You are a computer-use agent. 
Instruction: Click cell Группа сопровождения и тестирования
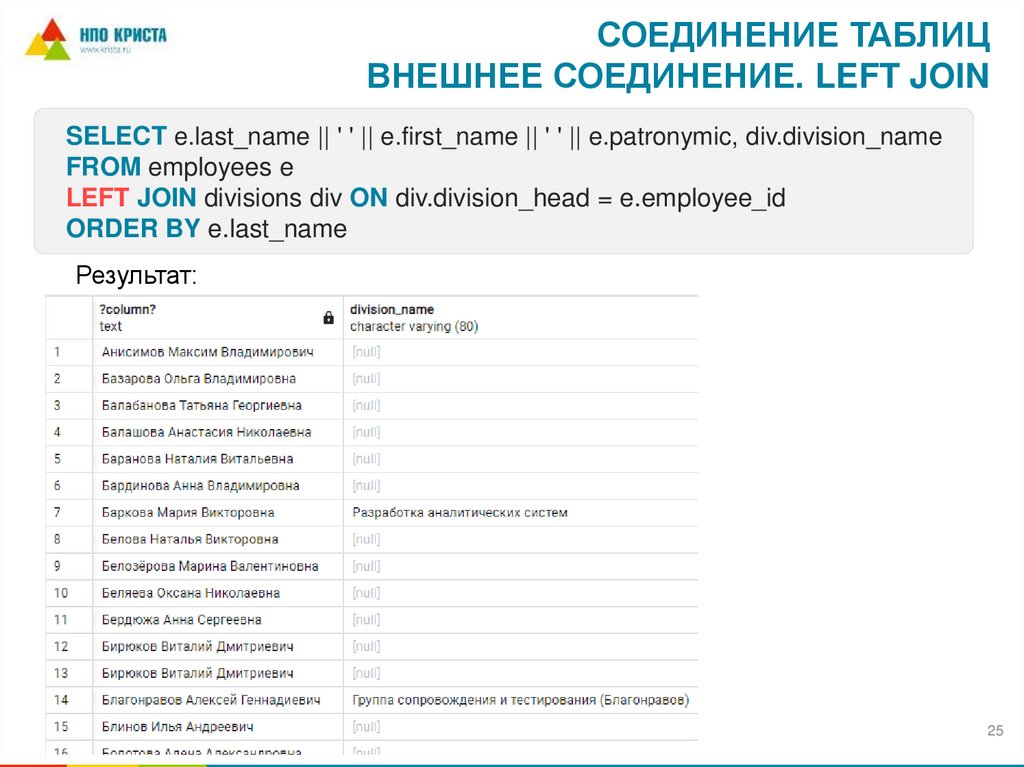pyautogui.click(x=520, y=700)
